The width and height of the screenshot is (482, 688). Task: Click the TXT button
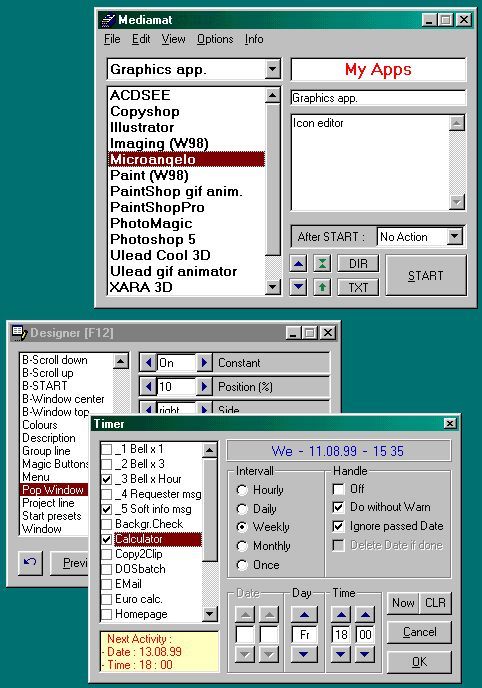[x=358, y=287]
